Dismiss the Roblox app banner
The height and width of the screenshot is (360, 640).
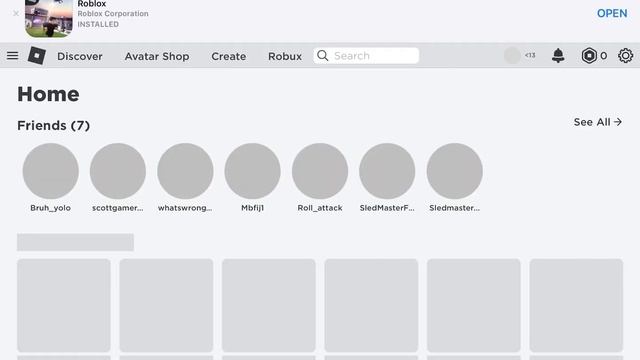click(16, 13)
